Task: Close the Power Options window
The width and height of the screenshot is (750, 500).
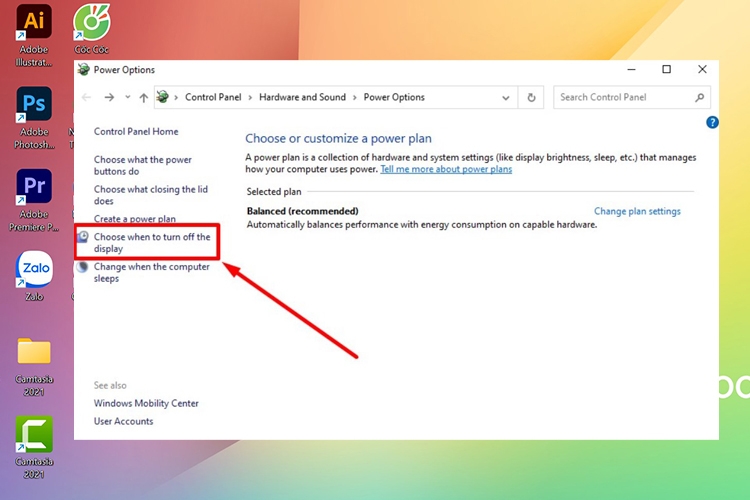Action: pos(702,69)
